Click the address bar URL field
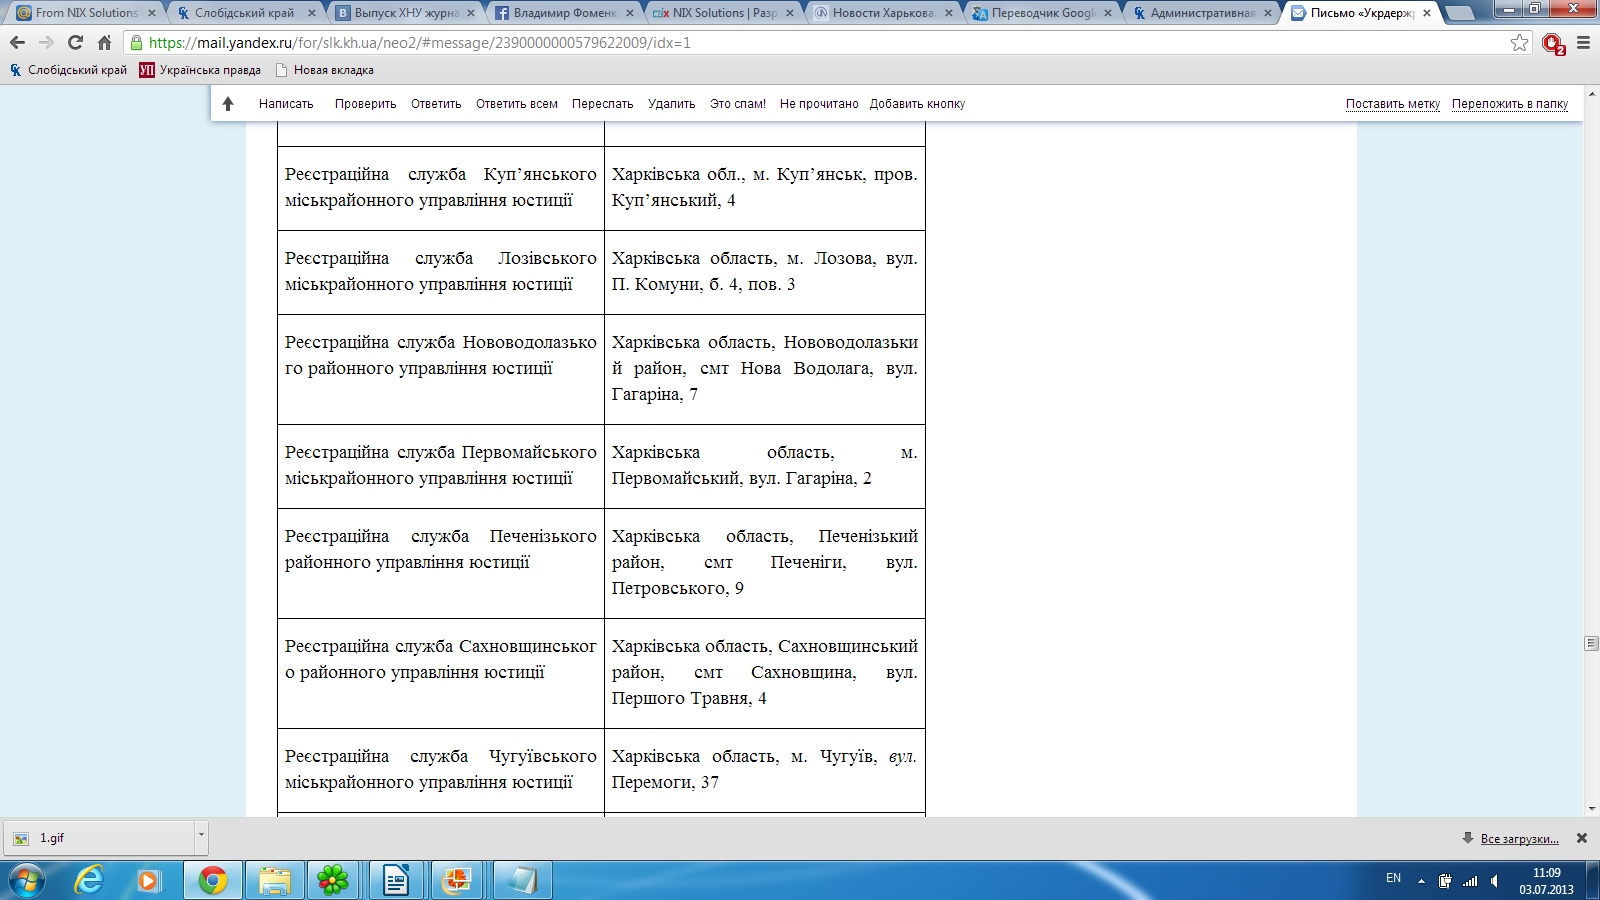 tap(800, 43)
